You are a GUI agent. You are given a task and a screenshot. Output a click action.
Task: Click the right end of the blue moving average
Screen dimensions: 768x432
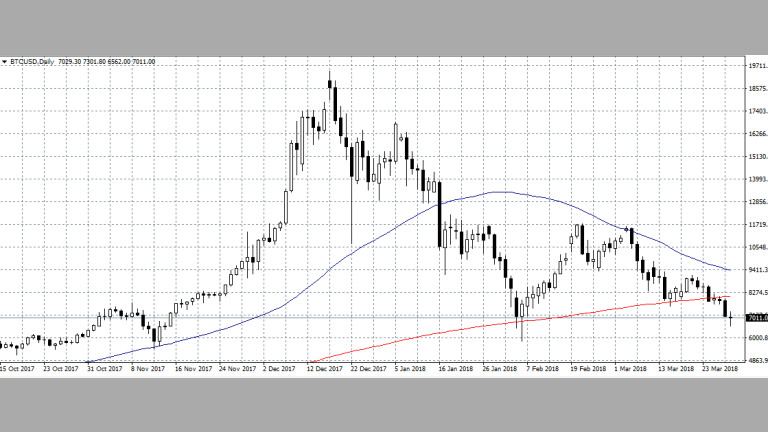730,270
